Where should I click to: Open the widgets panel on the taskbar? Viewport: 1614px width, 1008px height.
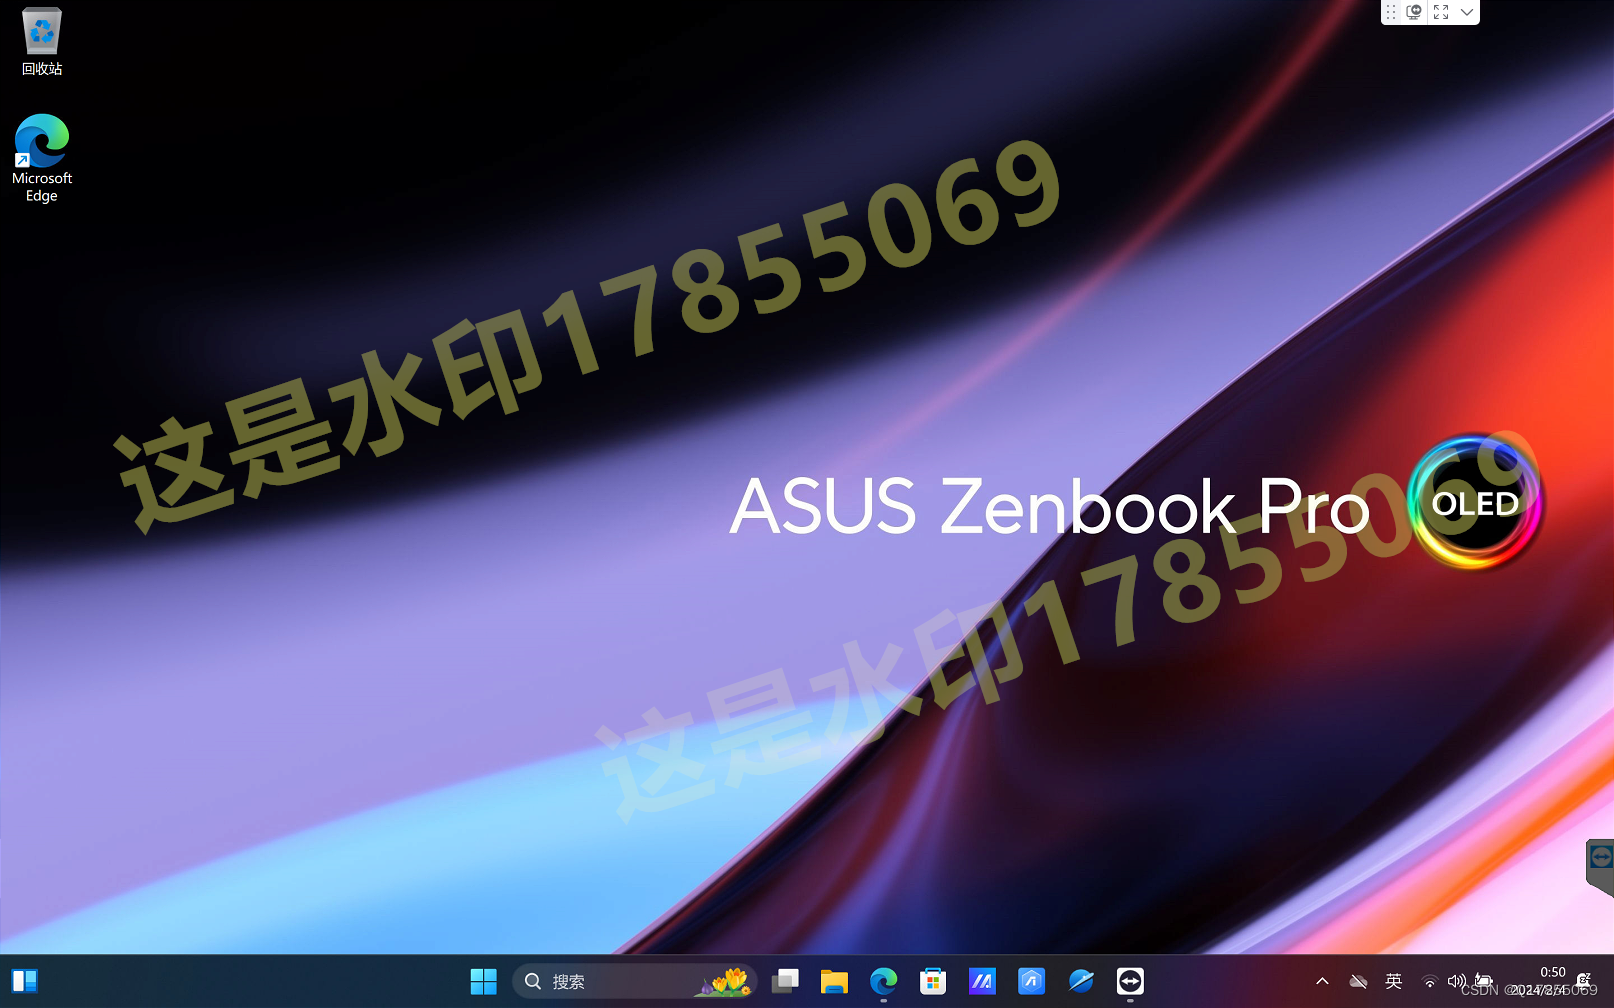[25, 982]
